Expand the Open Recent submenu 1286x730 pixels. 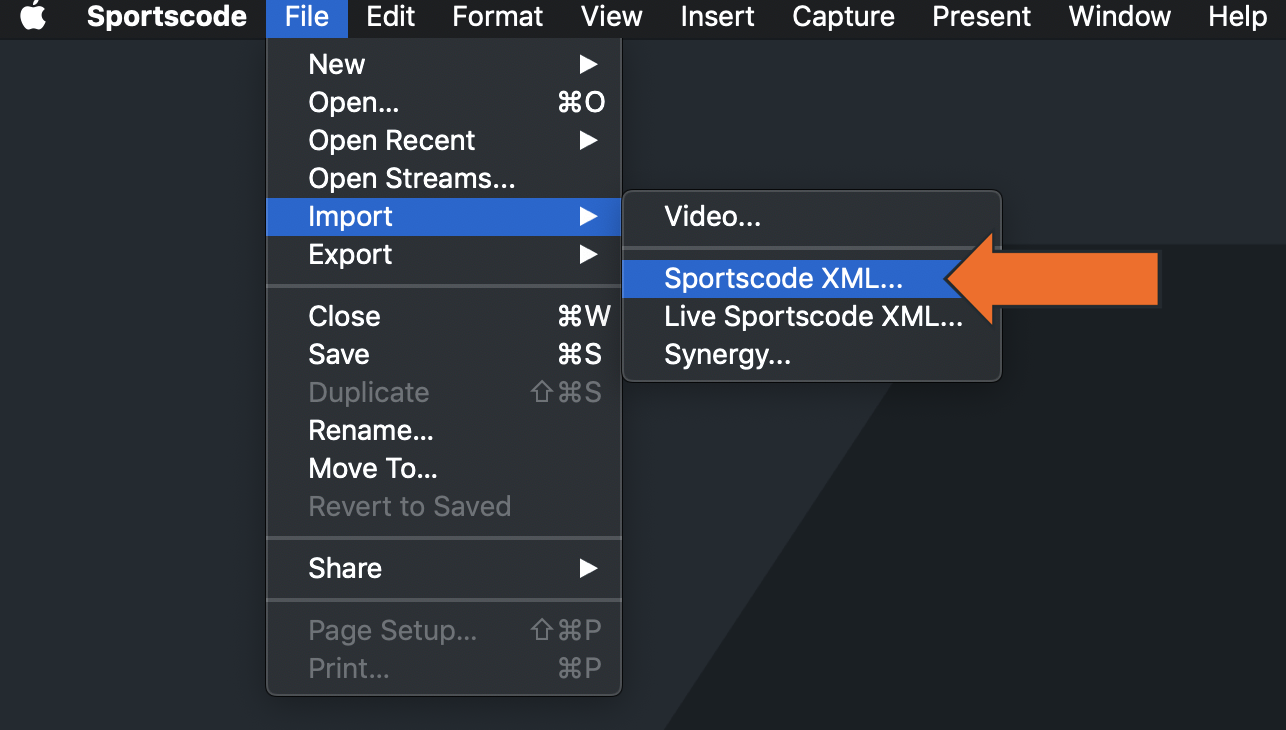(391, 140)
